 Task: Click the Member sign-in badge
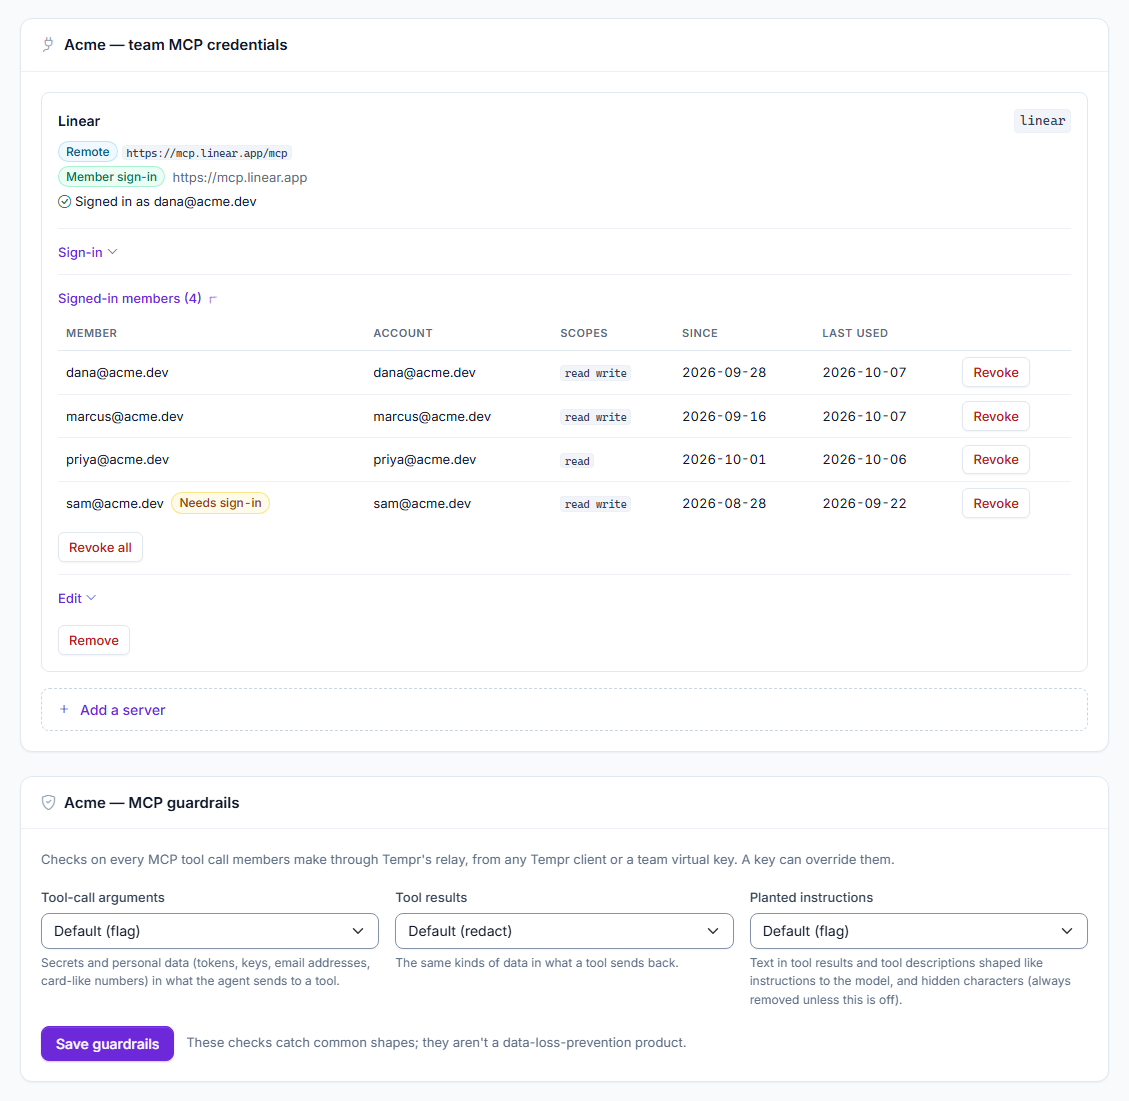coord(111,177)
